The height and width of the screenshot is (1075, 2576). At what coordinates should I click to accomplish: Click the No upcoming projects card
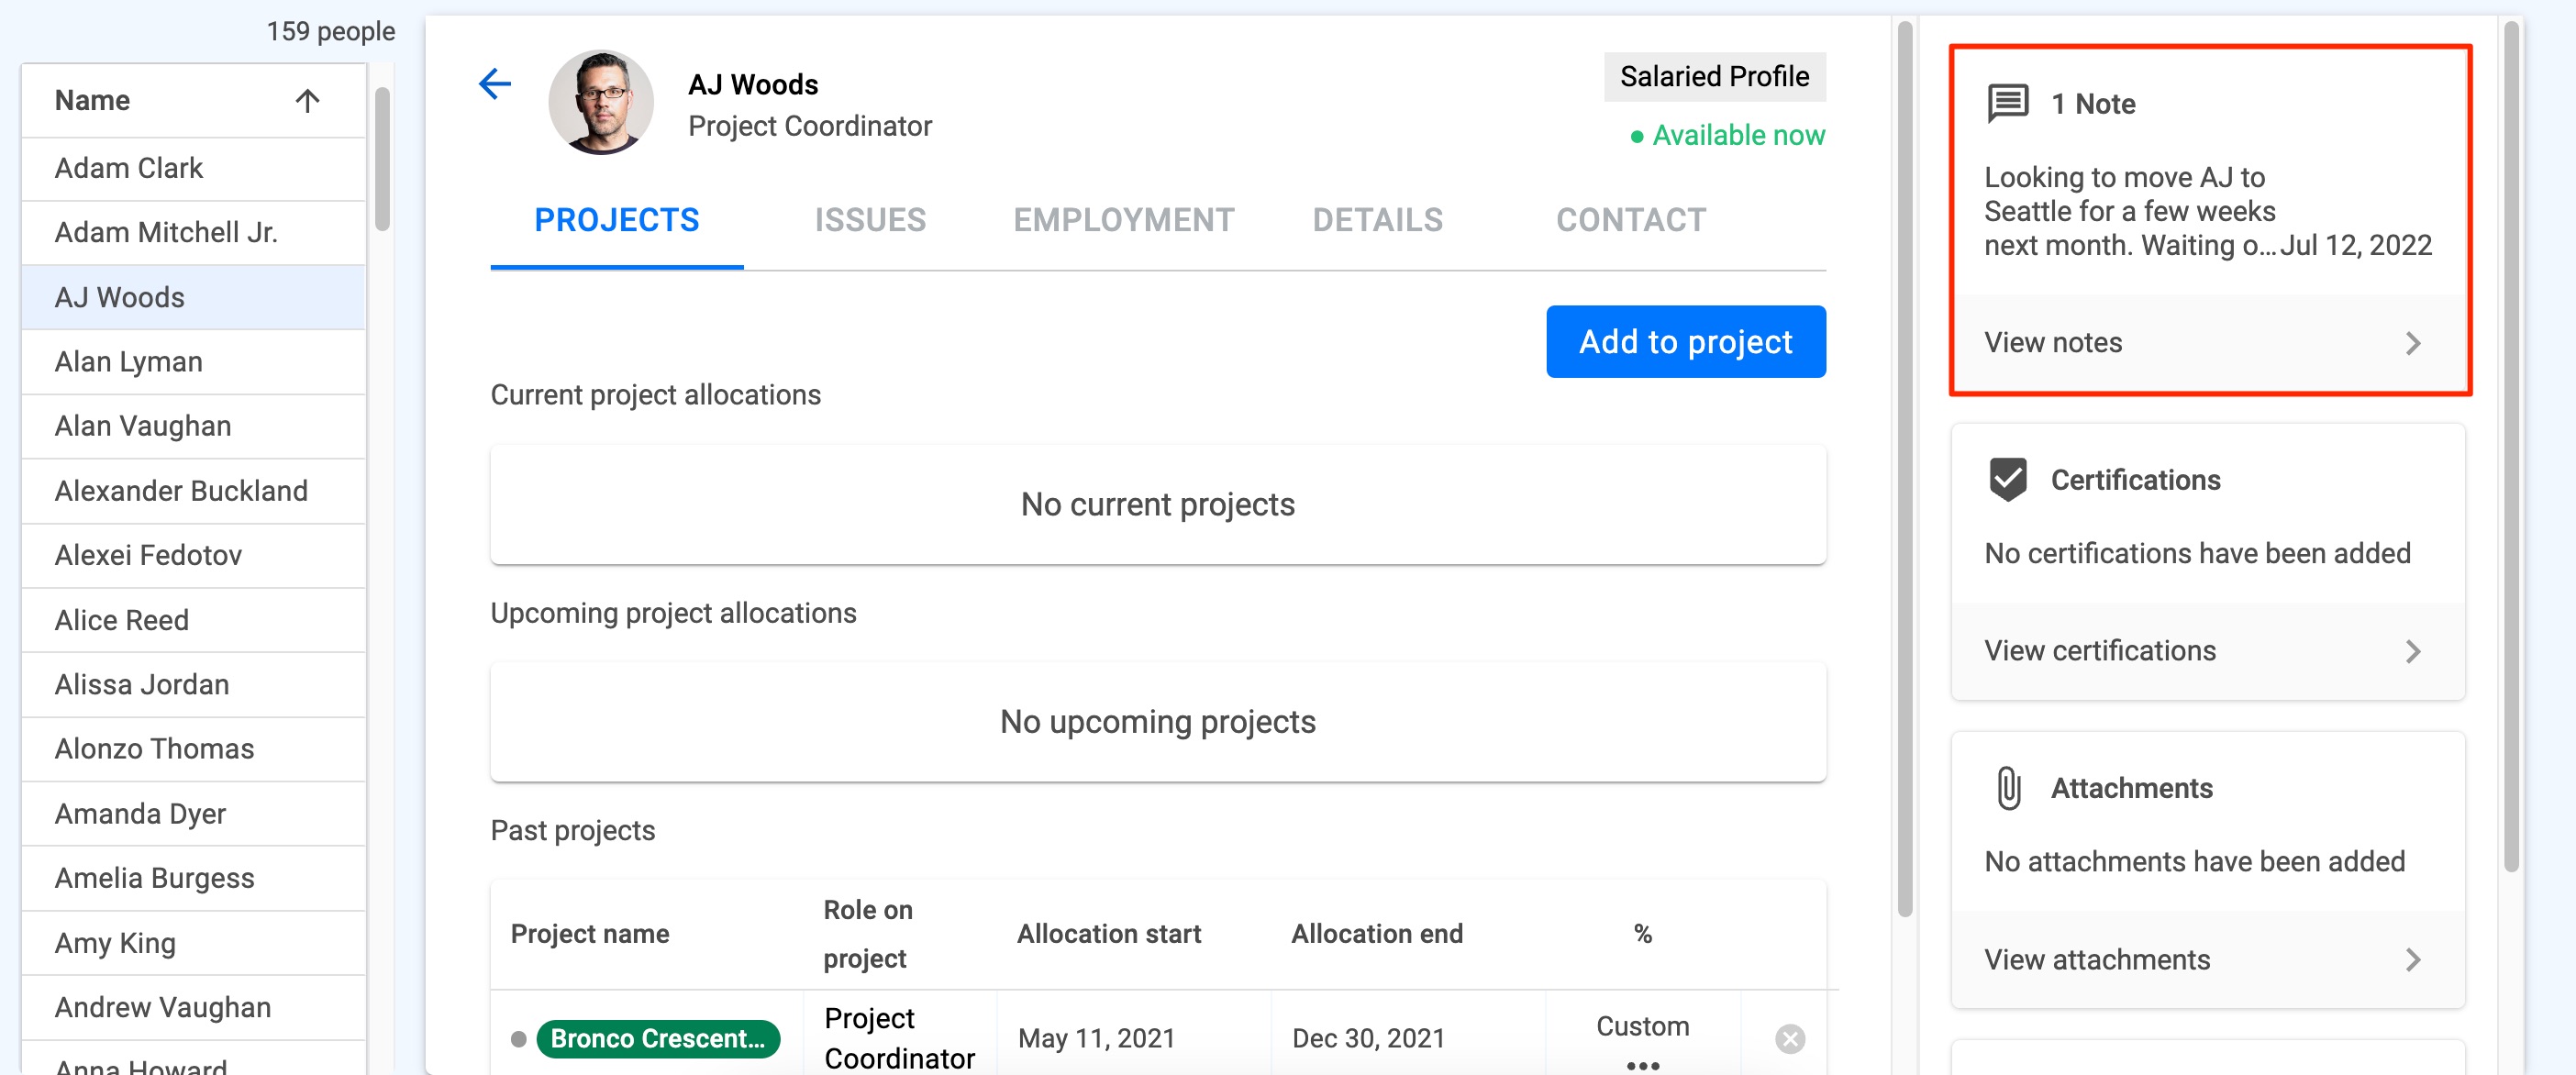[1157, 721]
